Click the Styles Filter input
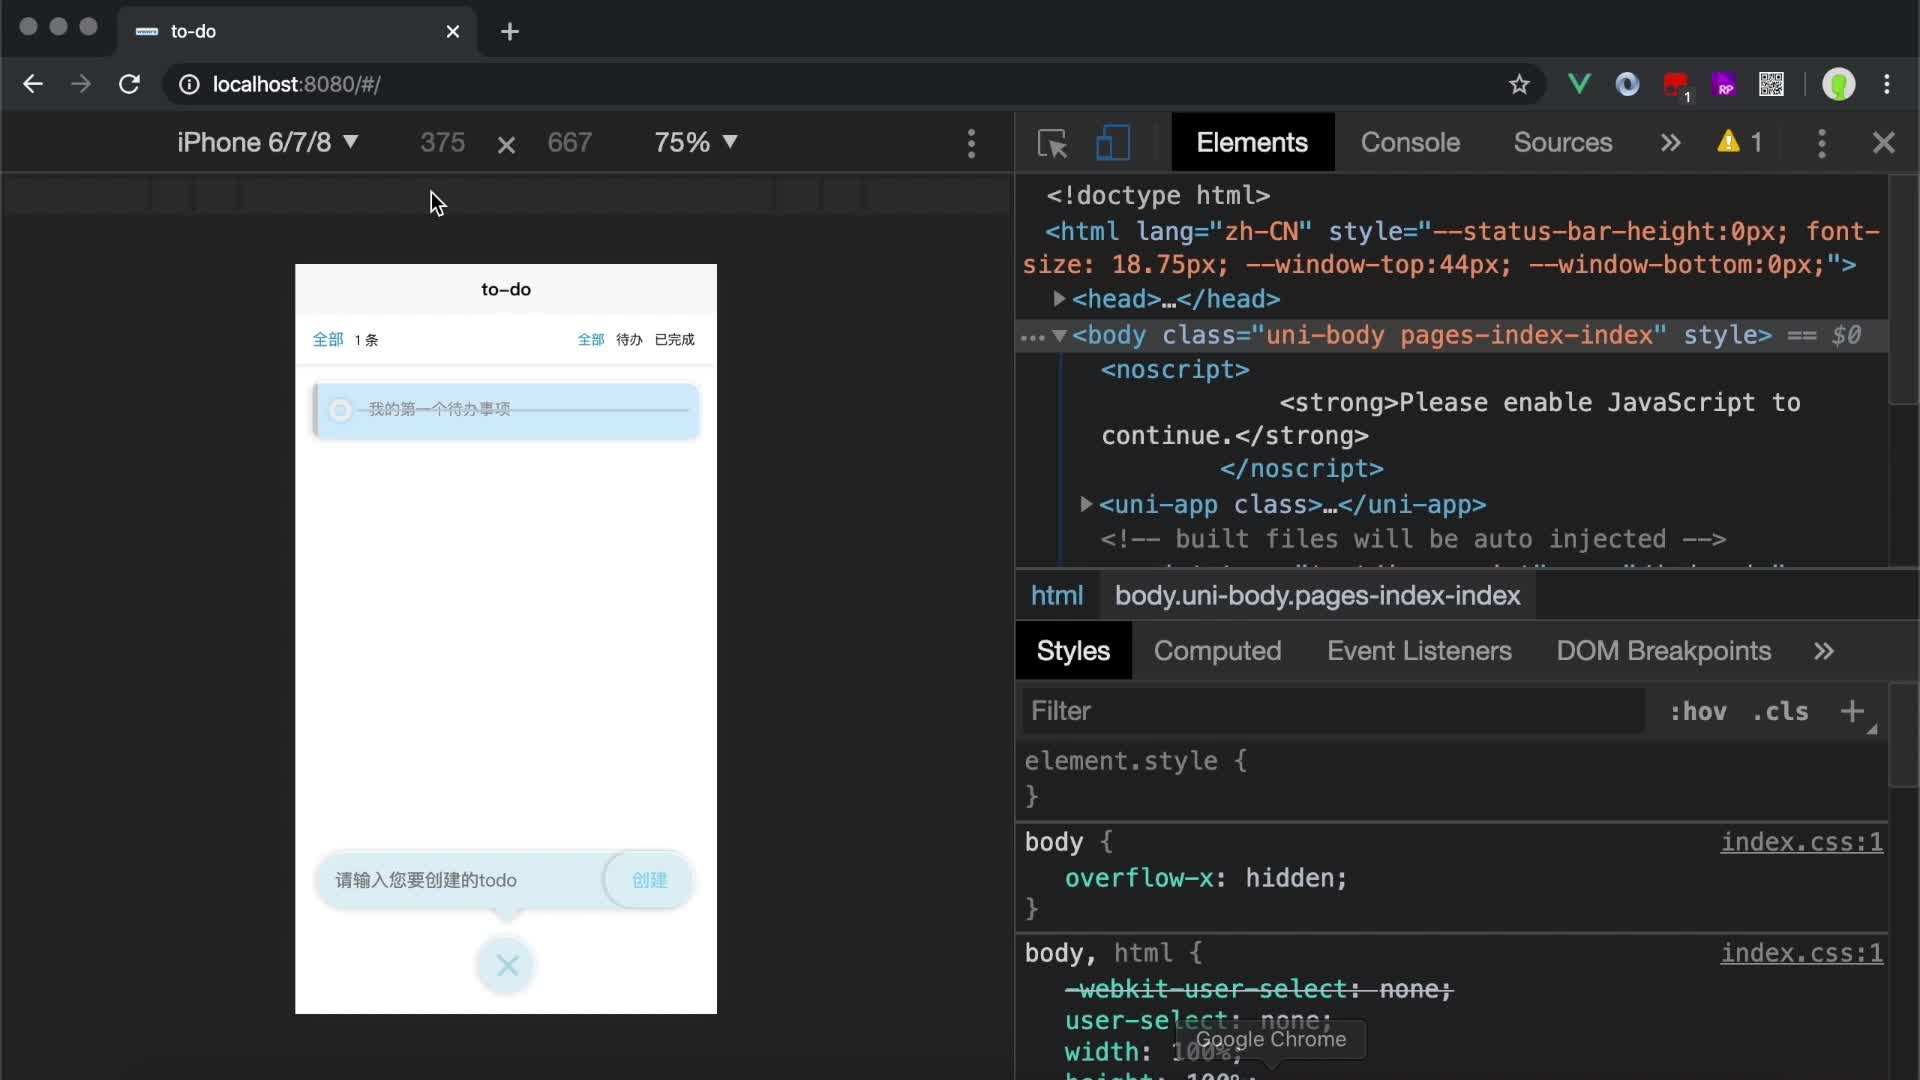 pyautogui.click(x=1333, y=711)
